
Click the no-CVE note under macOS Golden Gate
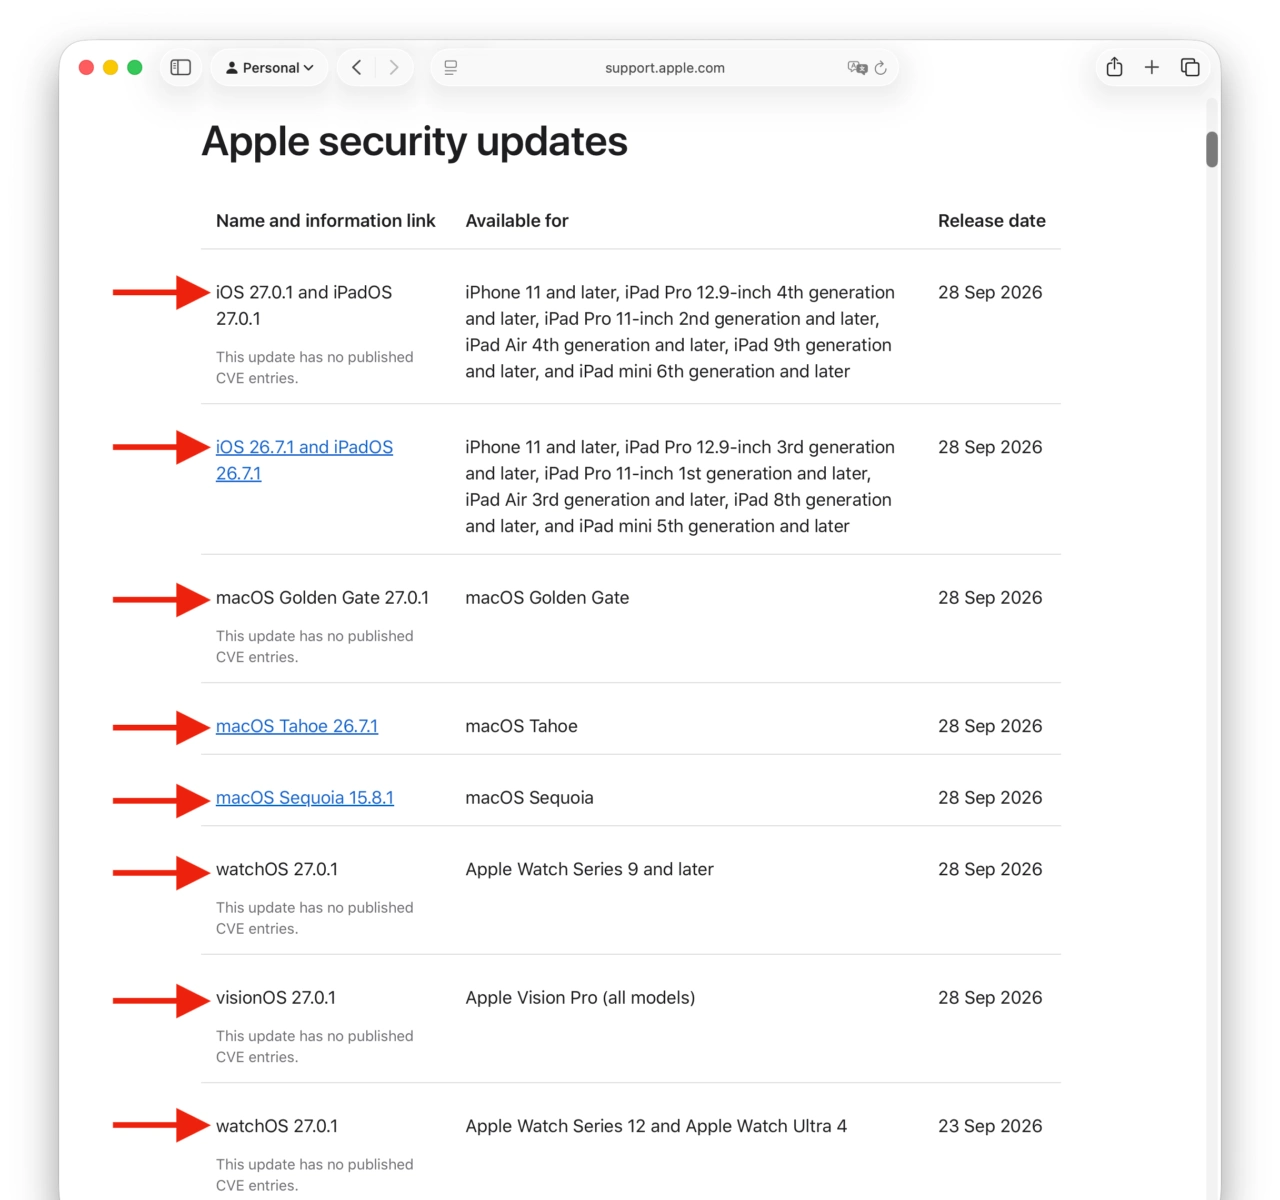pos(315,647)
